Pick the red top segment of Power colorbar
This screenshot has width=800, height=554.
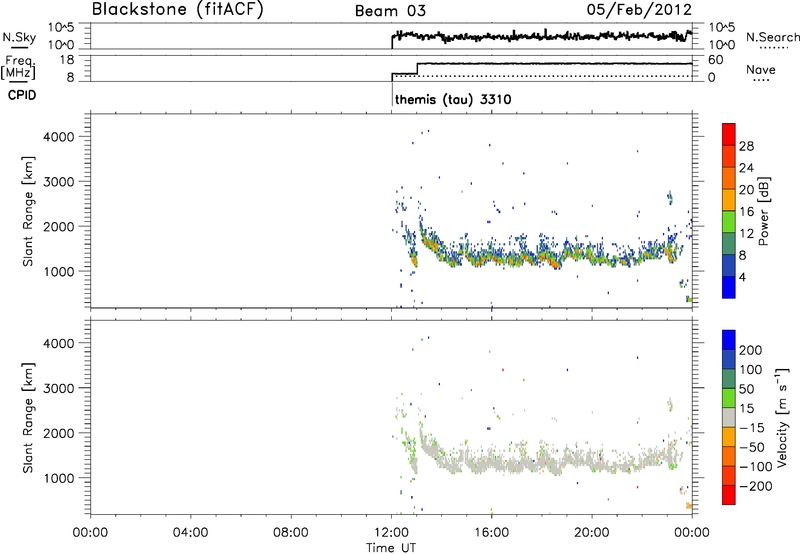click(x=729, y=134)
